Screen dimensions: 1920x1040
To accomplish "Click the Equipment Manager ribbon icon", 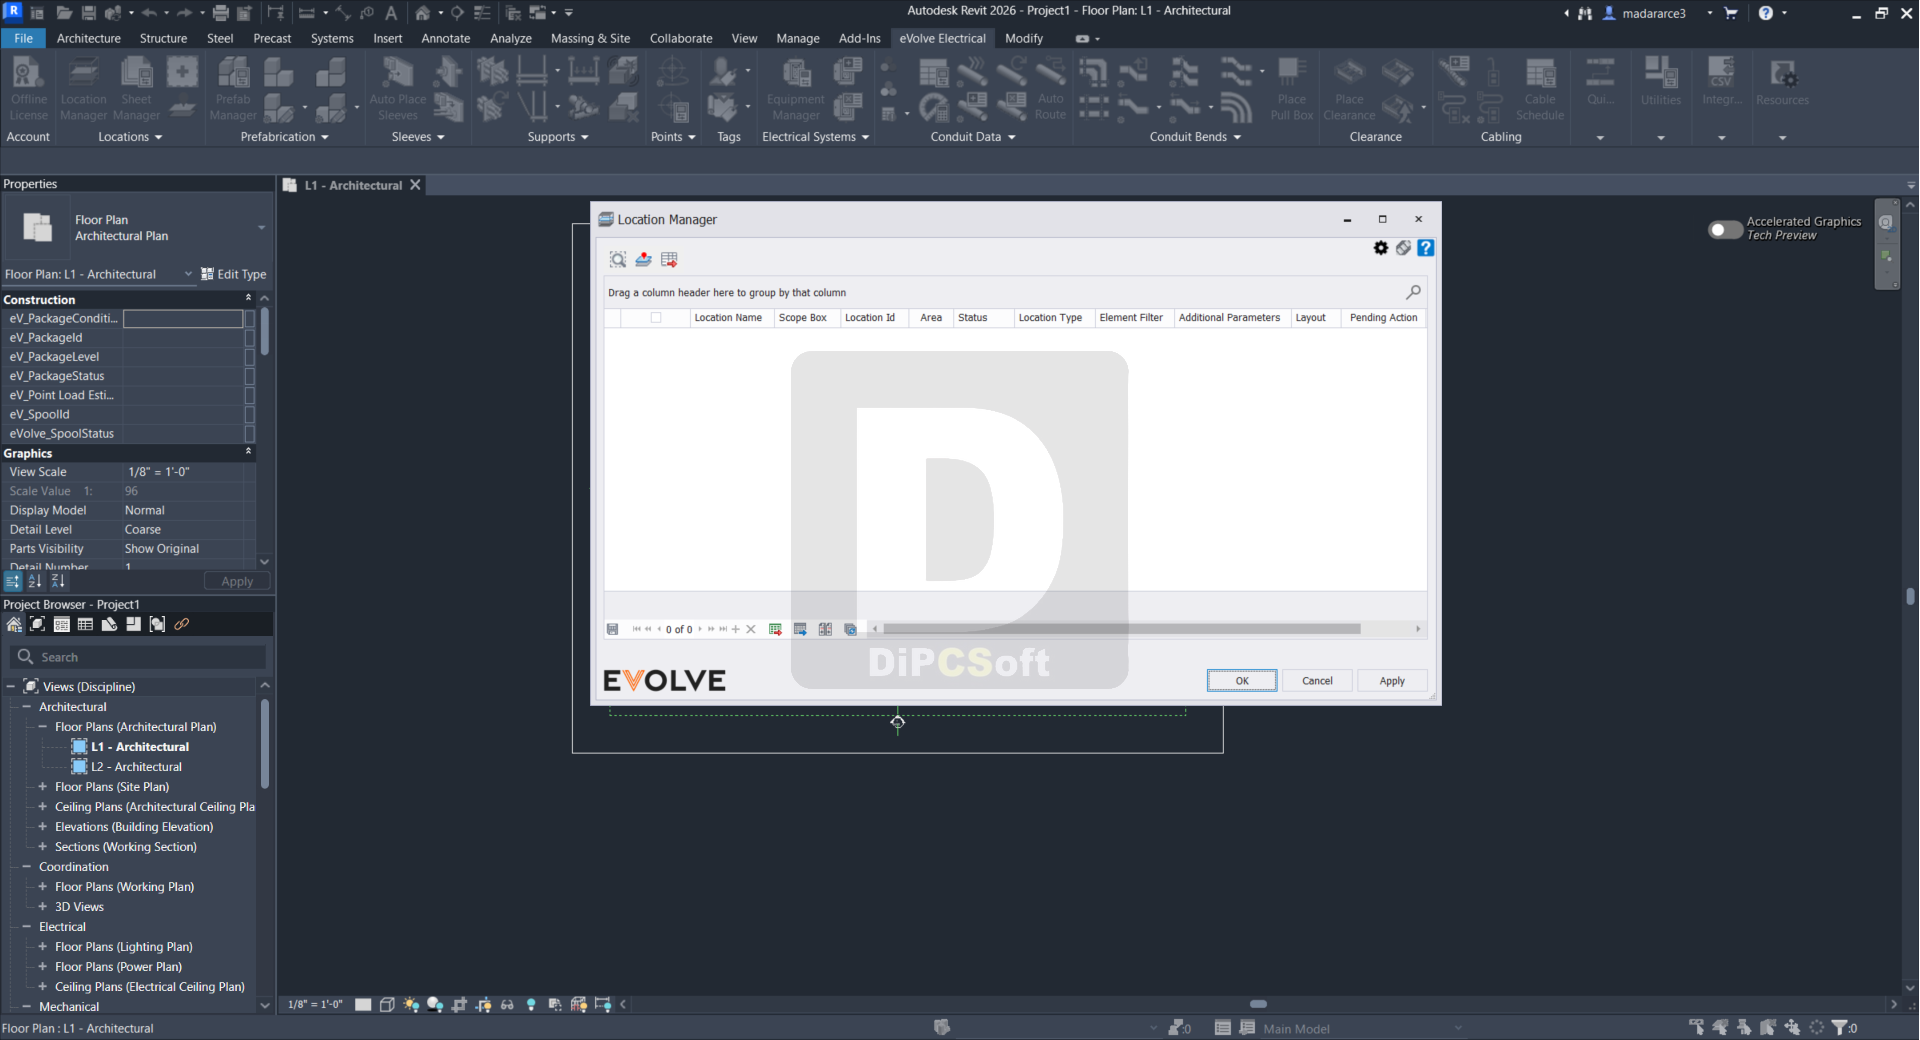I will point(796,89).
